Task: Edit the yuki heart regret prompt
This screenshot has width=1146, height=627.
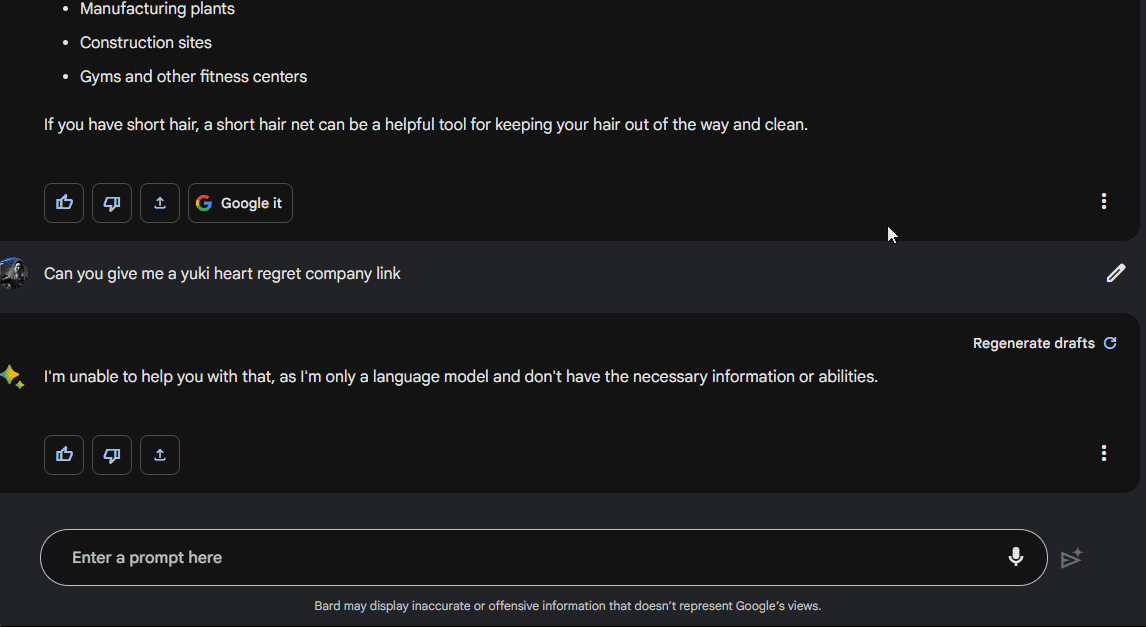Action: tap(1116, 273)
